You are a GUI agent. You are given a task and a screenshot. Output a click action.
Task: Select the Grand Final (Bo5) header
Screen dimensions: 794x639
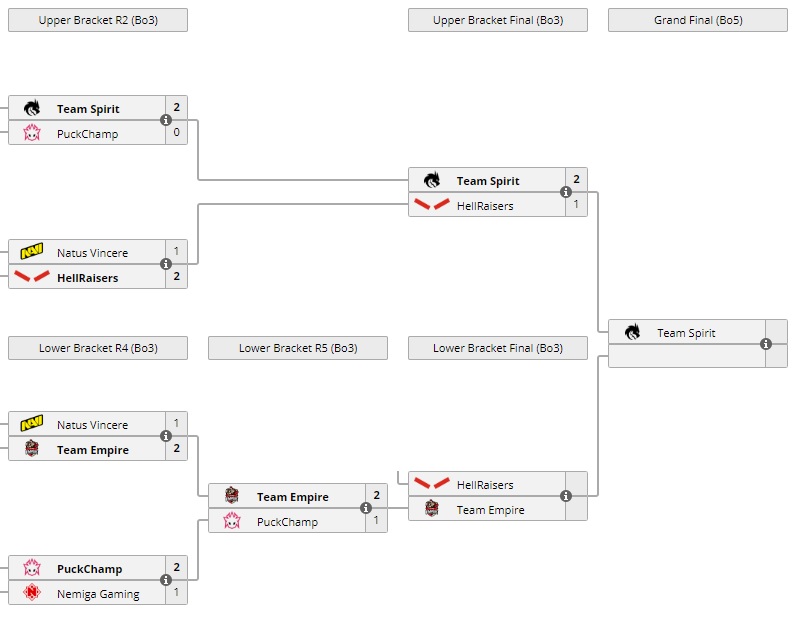(698, 20)
